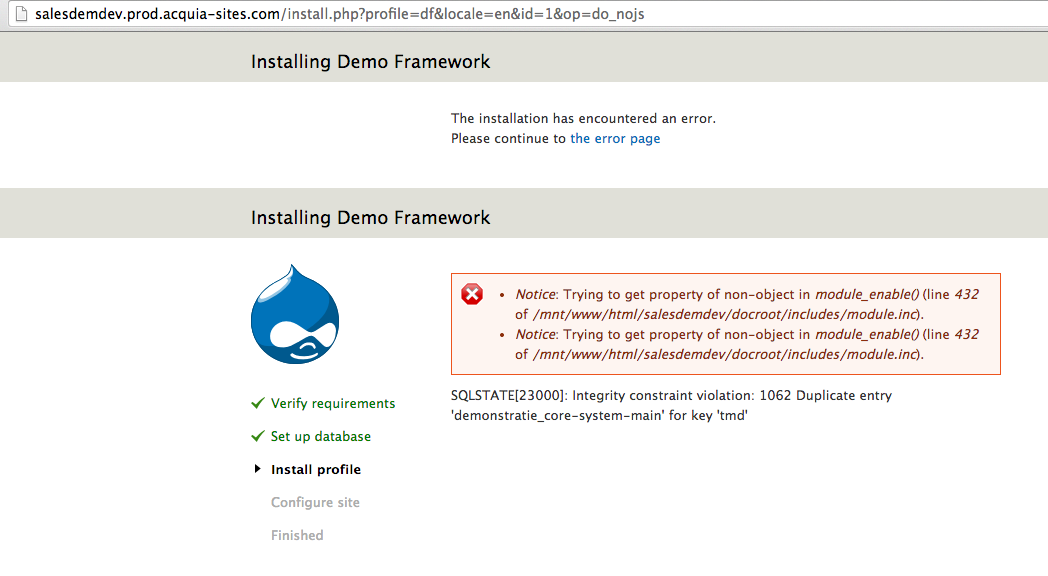1048x576 pixels.
Task: Select the Set up database step
Action: click(321, 437)
